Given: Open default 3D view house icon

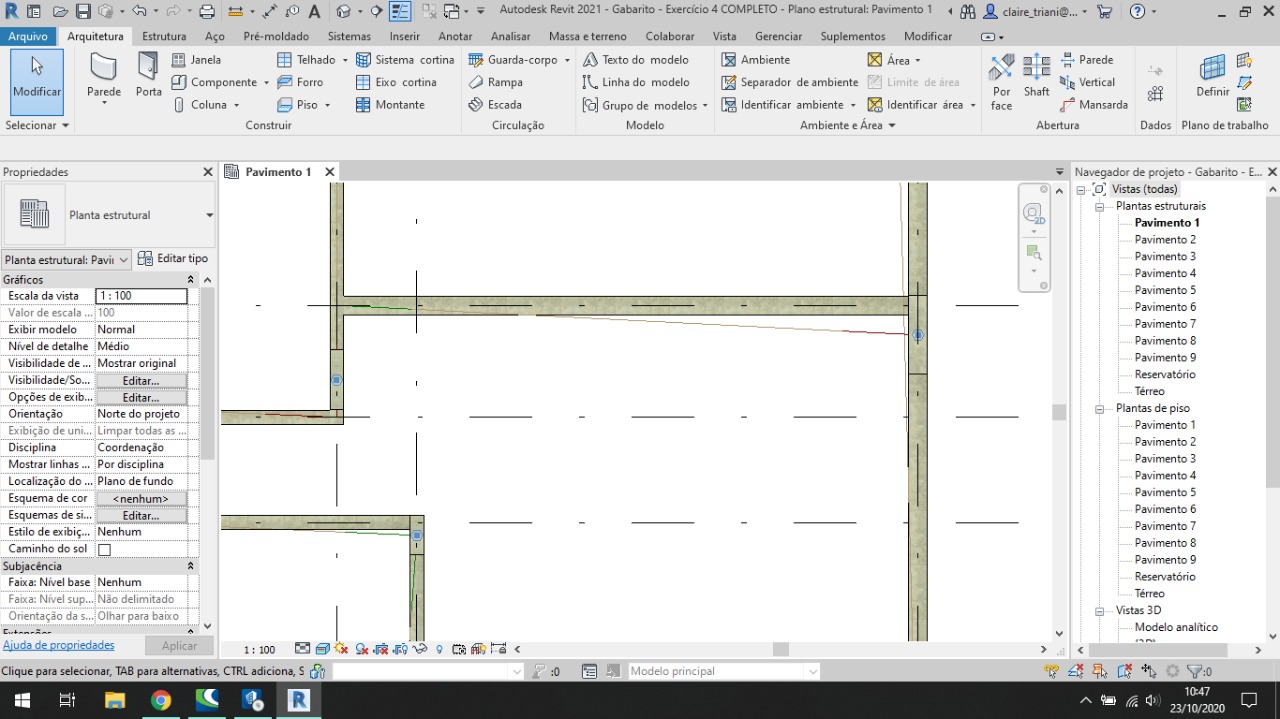Looking at the screenshot, I should point(344,12).
